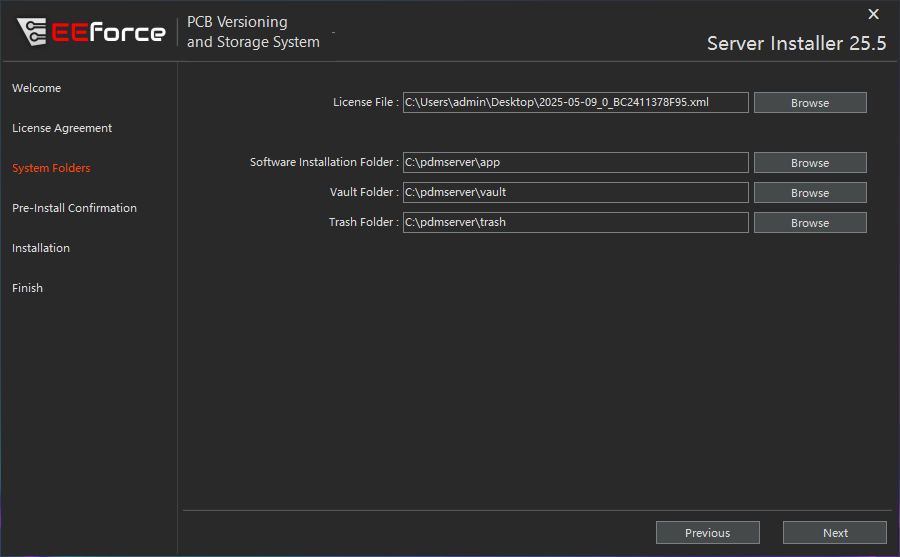Browse for the Trash Folder
The height and width of the screenshot is (557, 900).
[810, 222]
